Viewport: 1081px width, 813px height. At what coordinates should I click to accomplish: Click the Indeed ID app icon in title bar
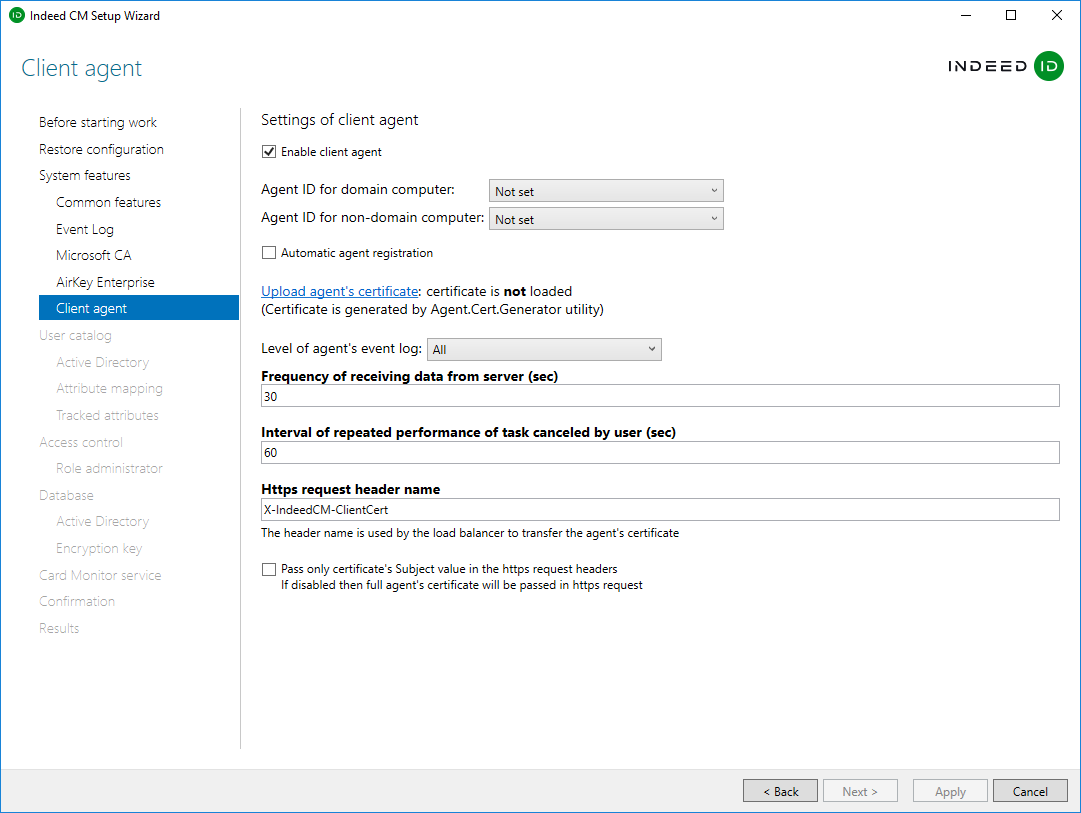pos(17,15)
